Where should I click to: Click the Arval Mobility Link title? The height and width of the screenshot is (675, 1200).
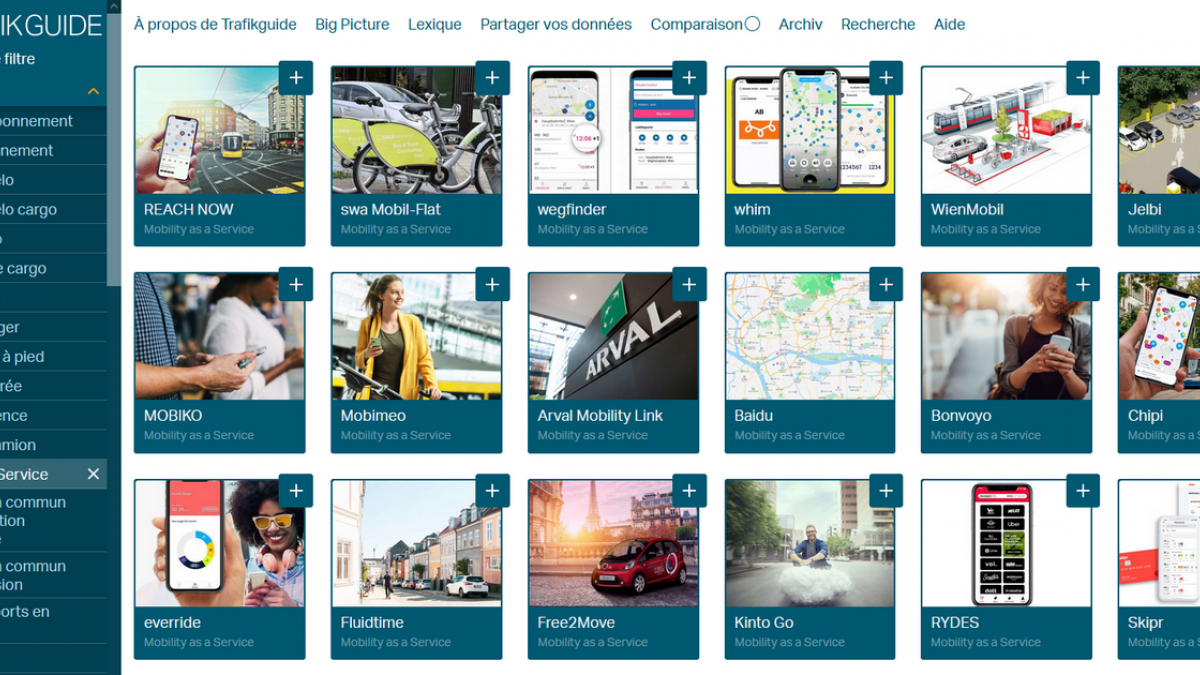click(600, 415)
